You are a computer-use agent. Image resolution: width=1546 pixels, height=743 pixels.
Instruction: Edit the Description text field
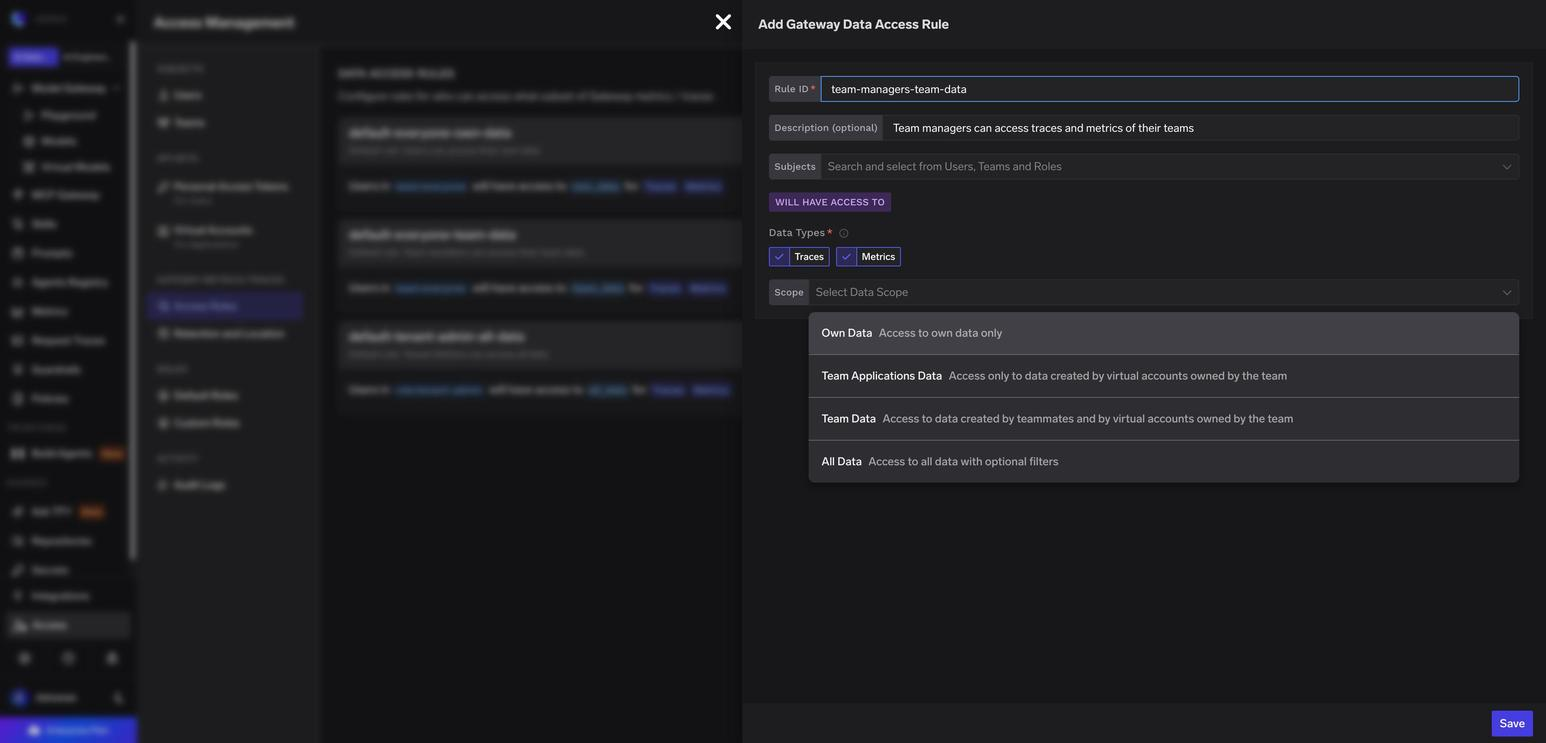(1201, 128)
